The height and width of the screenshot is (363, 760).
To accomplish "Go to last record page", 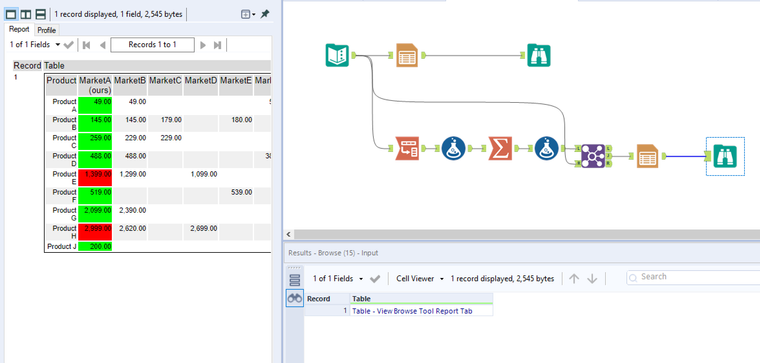I will 218,45.
